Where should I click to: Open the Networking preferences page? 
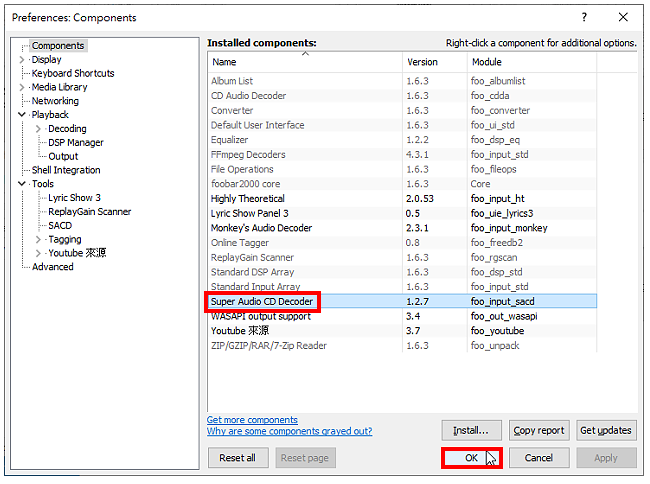(x=55, y=101)
